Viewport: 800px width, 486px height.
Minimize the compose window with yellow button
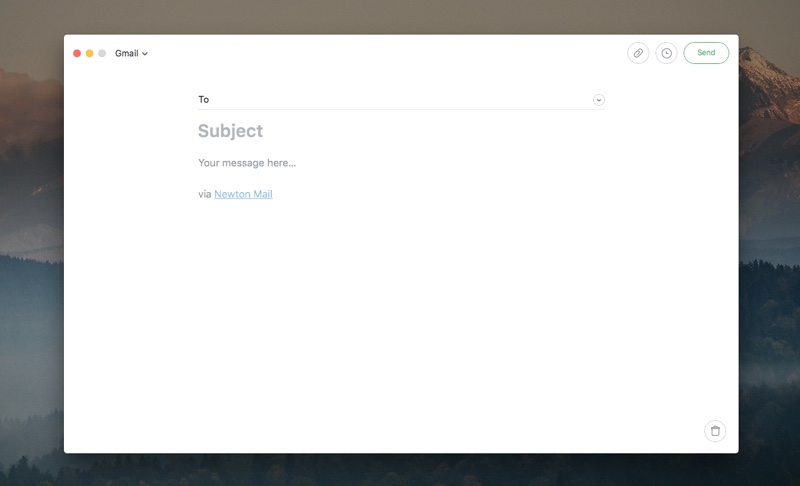(89, 54)
